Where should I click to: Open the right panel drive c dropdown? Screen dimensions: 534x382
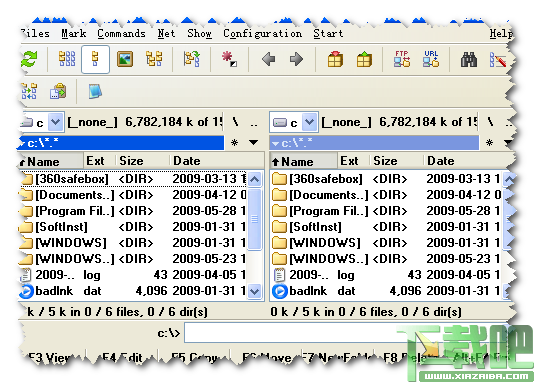point(309,122)
